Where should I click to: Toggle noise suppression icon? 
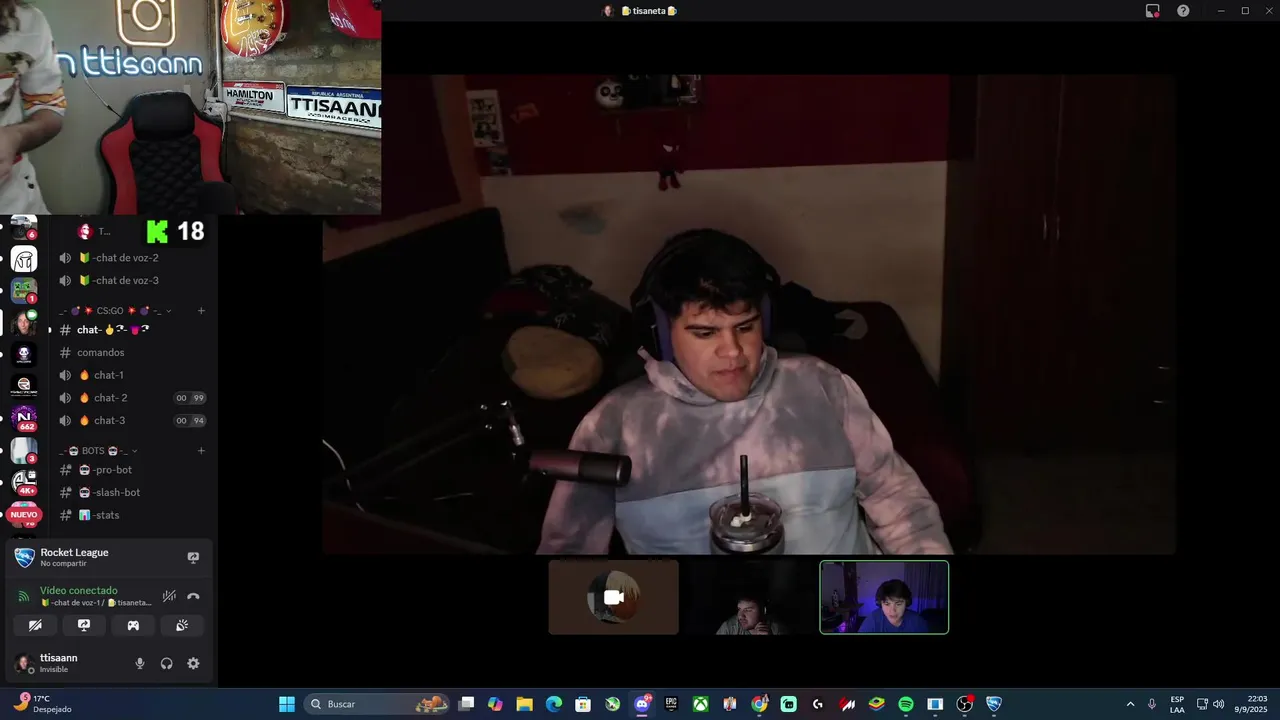[169, 596]
